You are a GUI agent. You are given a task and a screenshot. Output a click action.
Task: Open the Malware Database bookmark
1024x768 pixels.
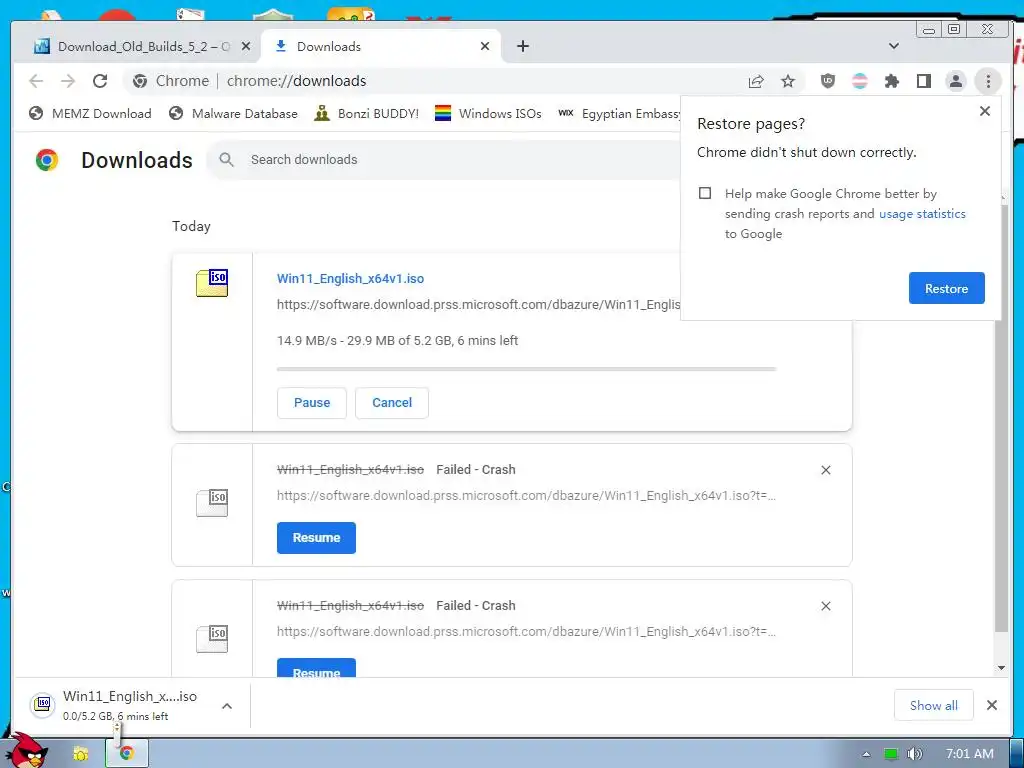click(x=233, y=114)
